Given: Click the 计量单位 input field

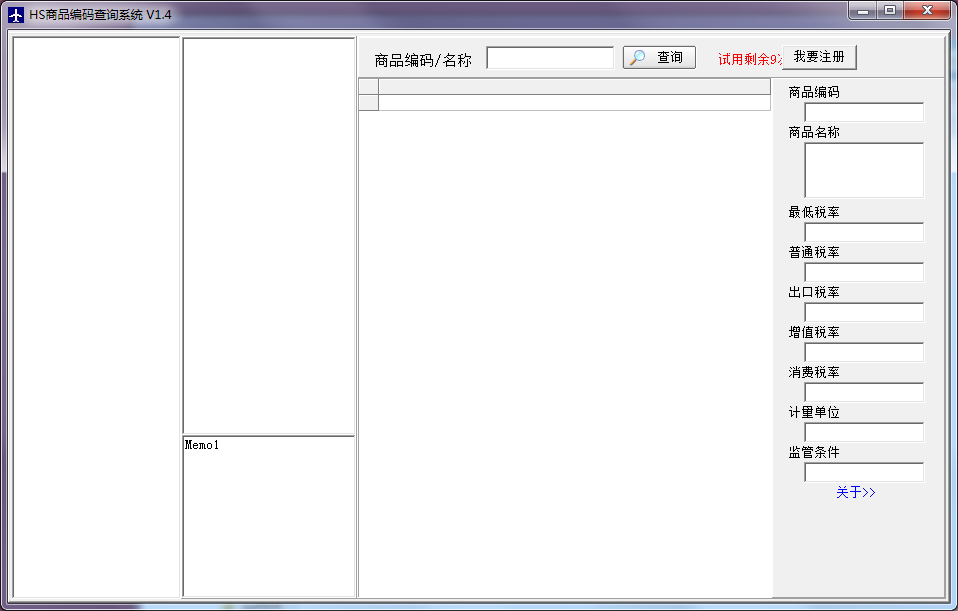Looking at the screenshot, I should [863, 432].
